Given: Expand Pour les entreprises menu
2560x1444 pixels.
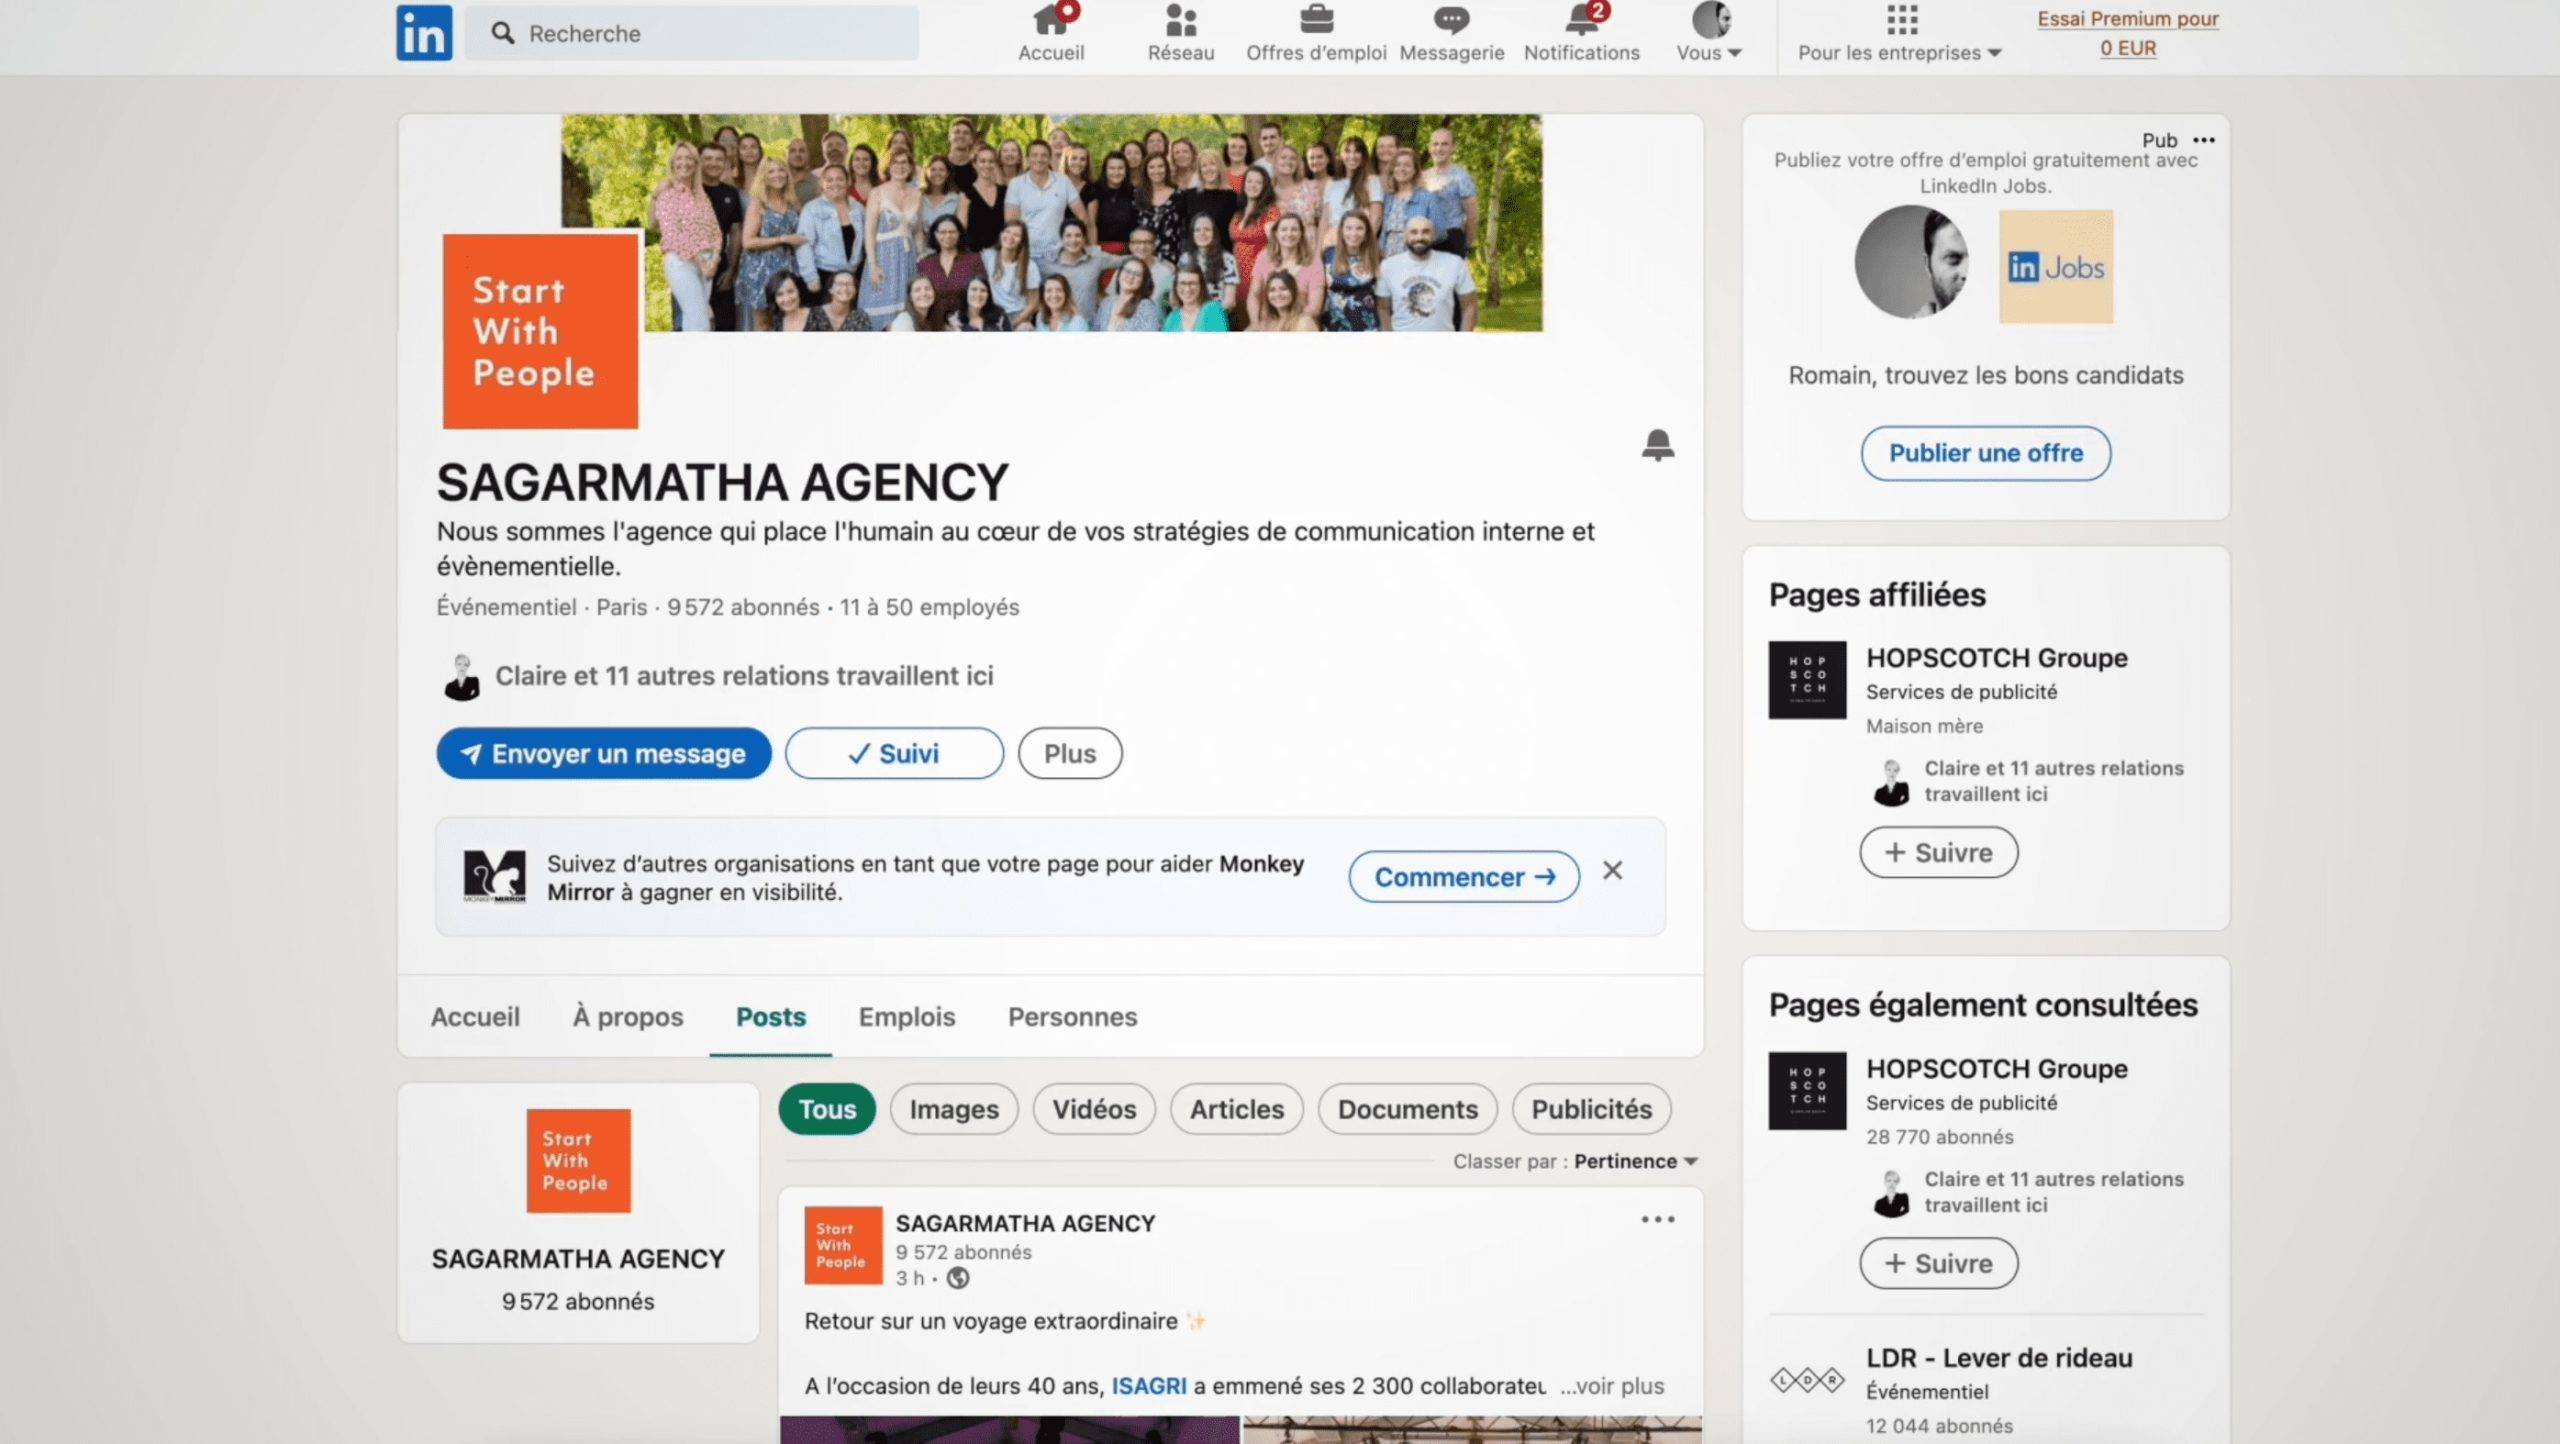Looking at the screenshot, I should click(x=1899, y=33).
